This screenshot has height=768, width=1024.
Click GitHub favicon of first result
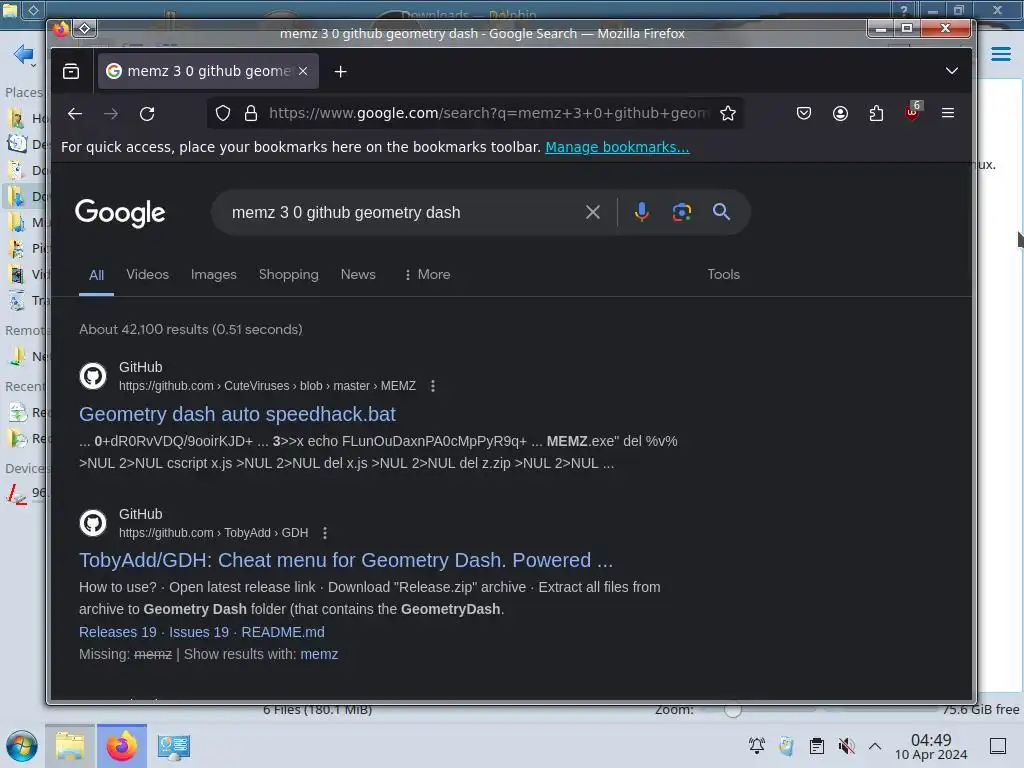pyautogui.click(x=93, y=376)
